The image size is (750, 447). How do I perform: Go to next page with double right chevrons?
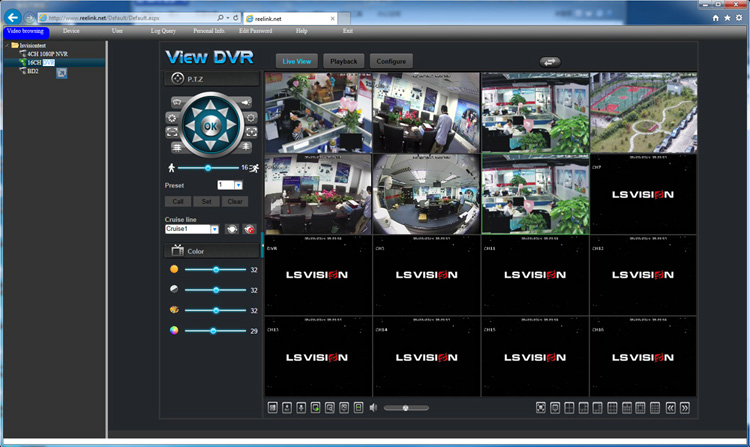[685, 408]
